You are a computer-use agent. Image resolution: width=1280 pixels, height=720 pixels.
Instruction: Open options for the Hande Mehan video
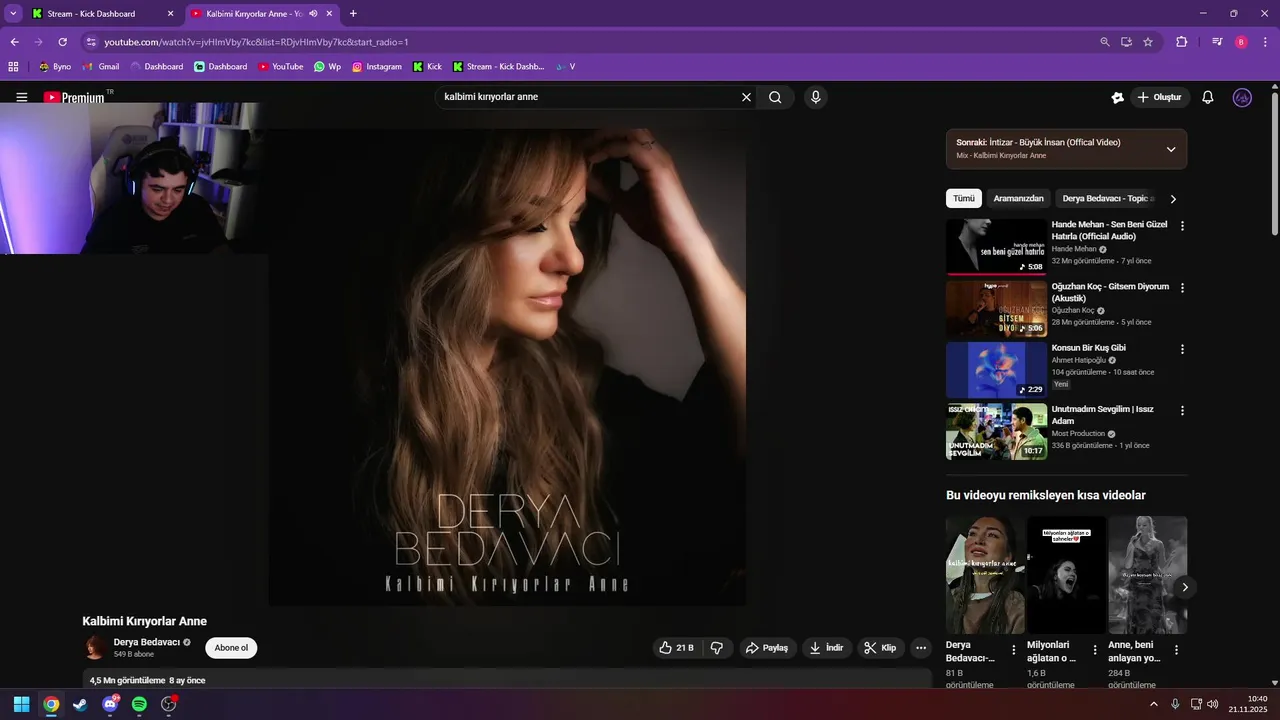pyautogui.click(x=1182, y=226)
